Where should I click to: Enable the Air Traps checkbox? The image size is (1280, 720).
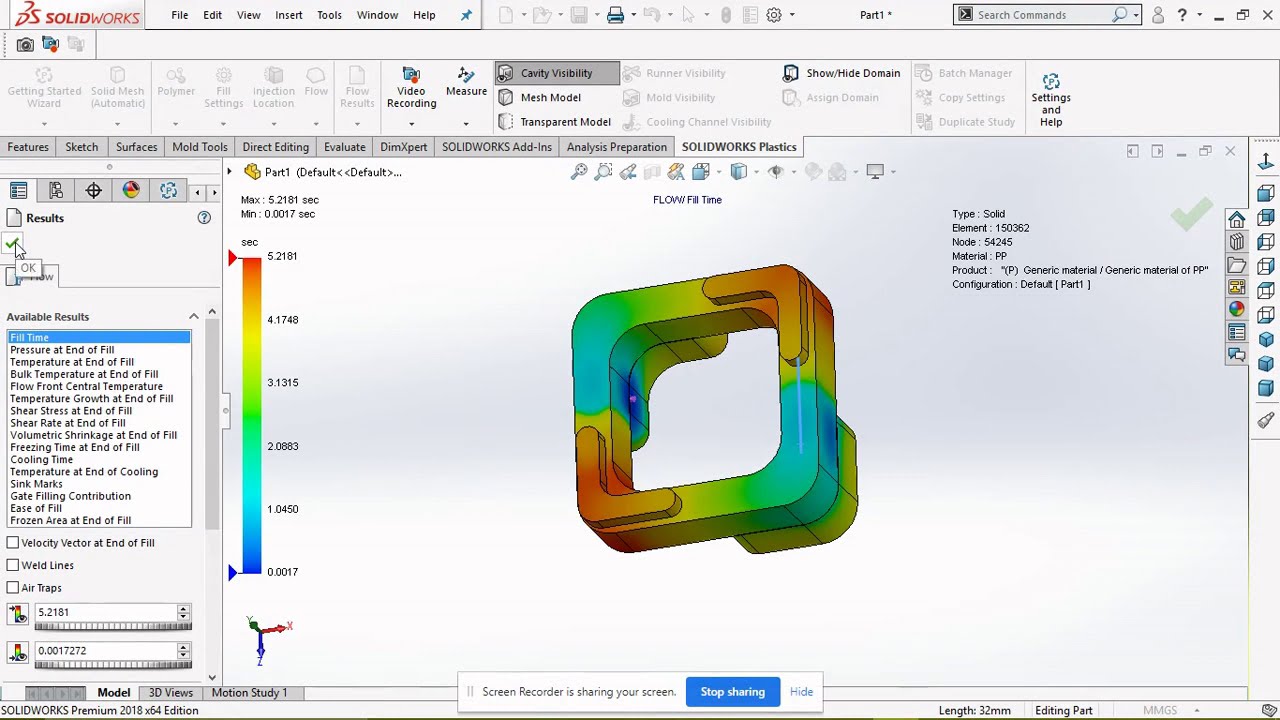tap(13, 588)
